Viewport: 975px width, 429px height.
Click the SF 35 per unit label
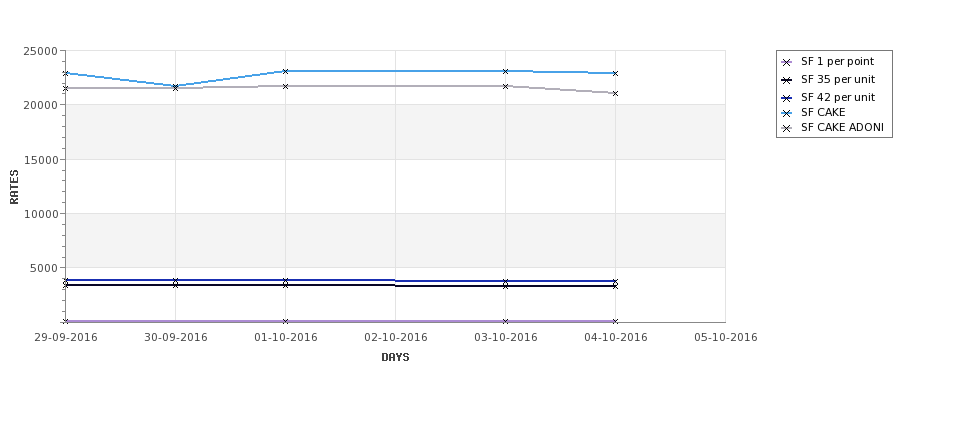point(838,80)
